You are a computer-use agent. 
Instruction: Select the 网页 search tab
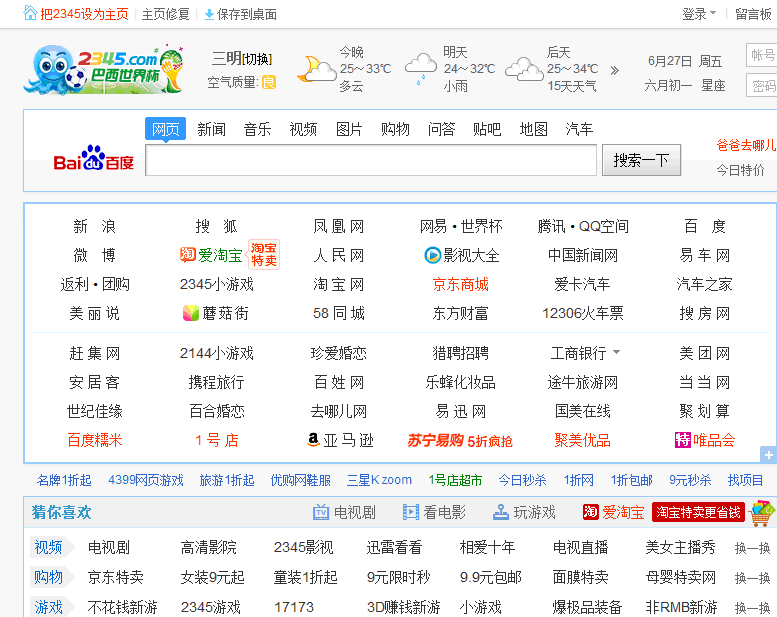point(166,129)
